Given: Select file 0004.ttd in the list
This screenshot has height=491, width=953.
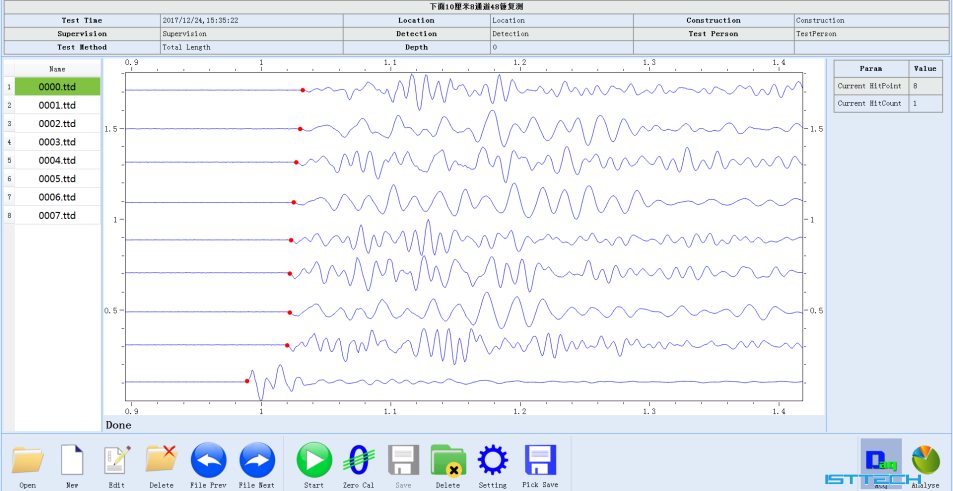Looking at the screenshot, I should tap(57, 160).
